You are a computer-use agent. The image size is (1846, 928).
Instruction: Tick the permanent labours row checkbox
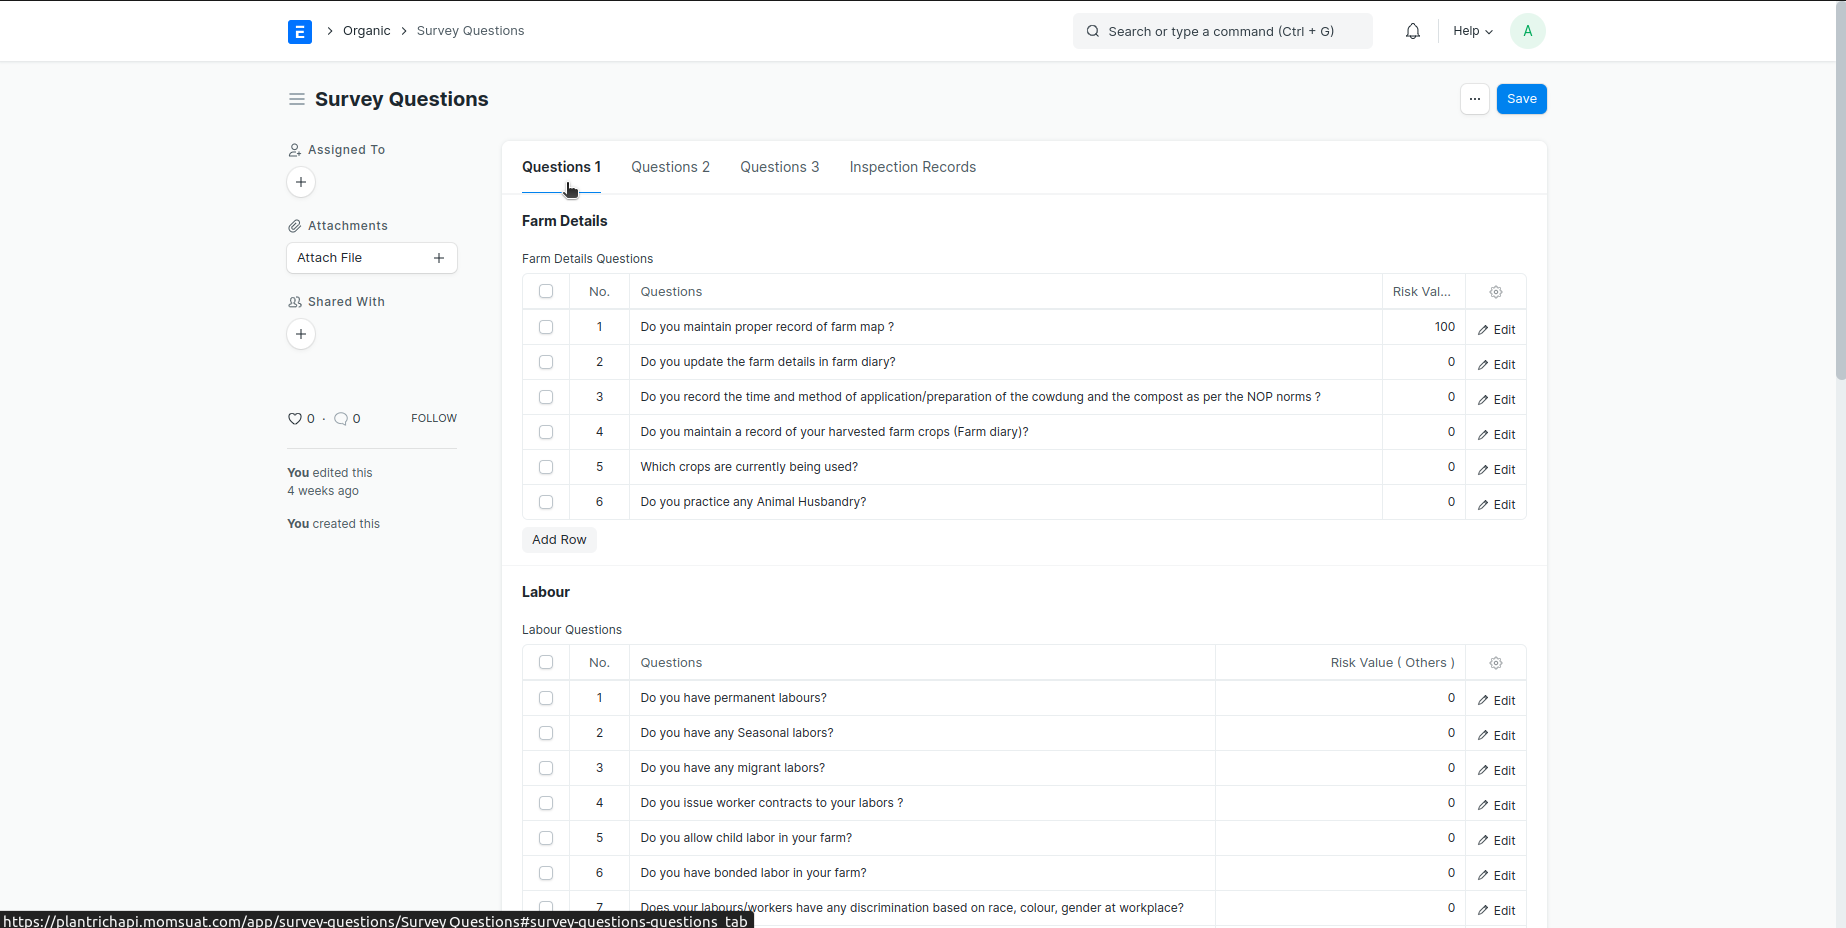pyautogui.click(x=546, y=698)
